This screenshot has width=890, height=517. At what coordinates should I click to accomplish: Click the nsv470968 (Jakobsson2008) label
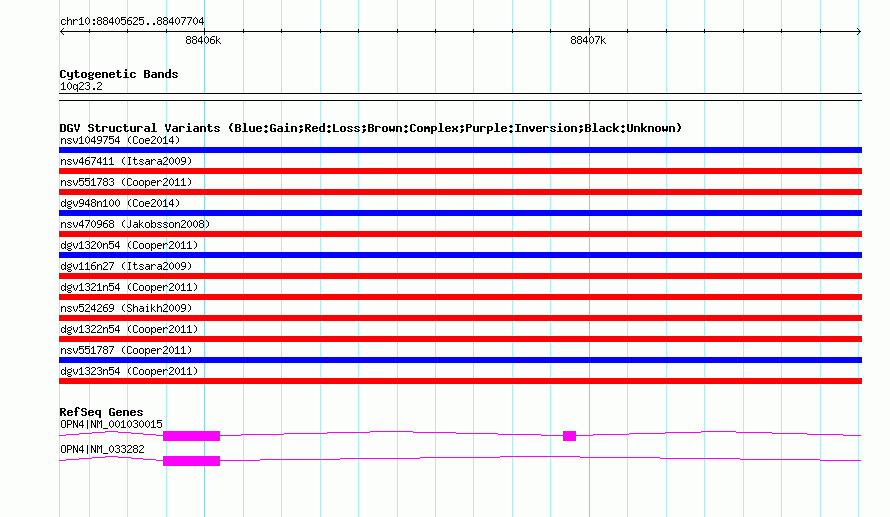coord(135,224)
